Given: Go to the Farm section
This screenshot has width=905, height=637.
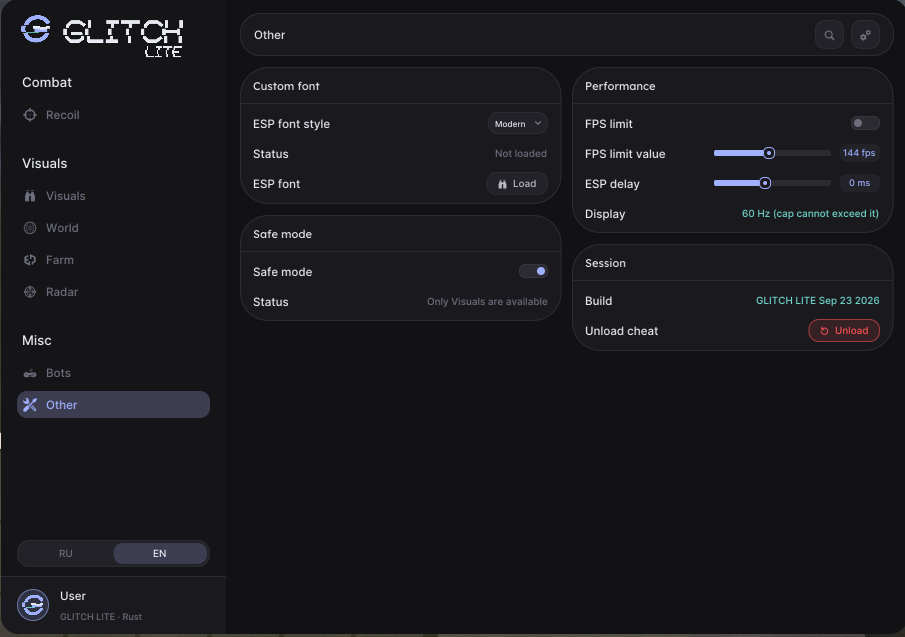Looking at the screenshot, I should [113, 260].
